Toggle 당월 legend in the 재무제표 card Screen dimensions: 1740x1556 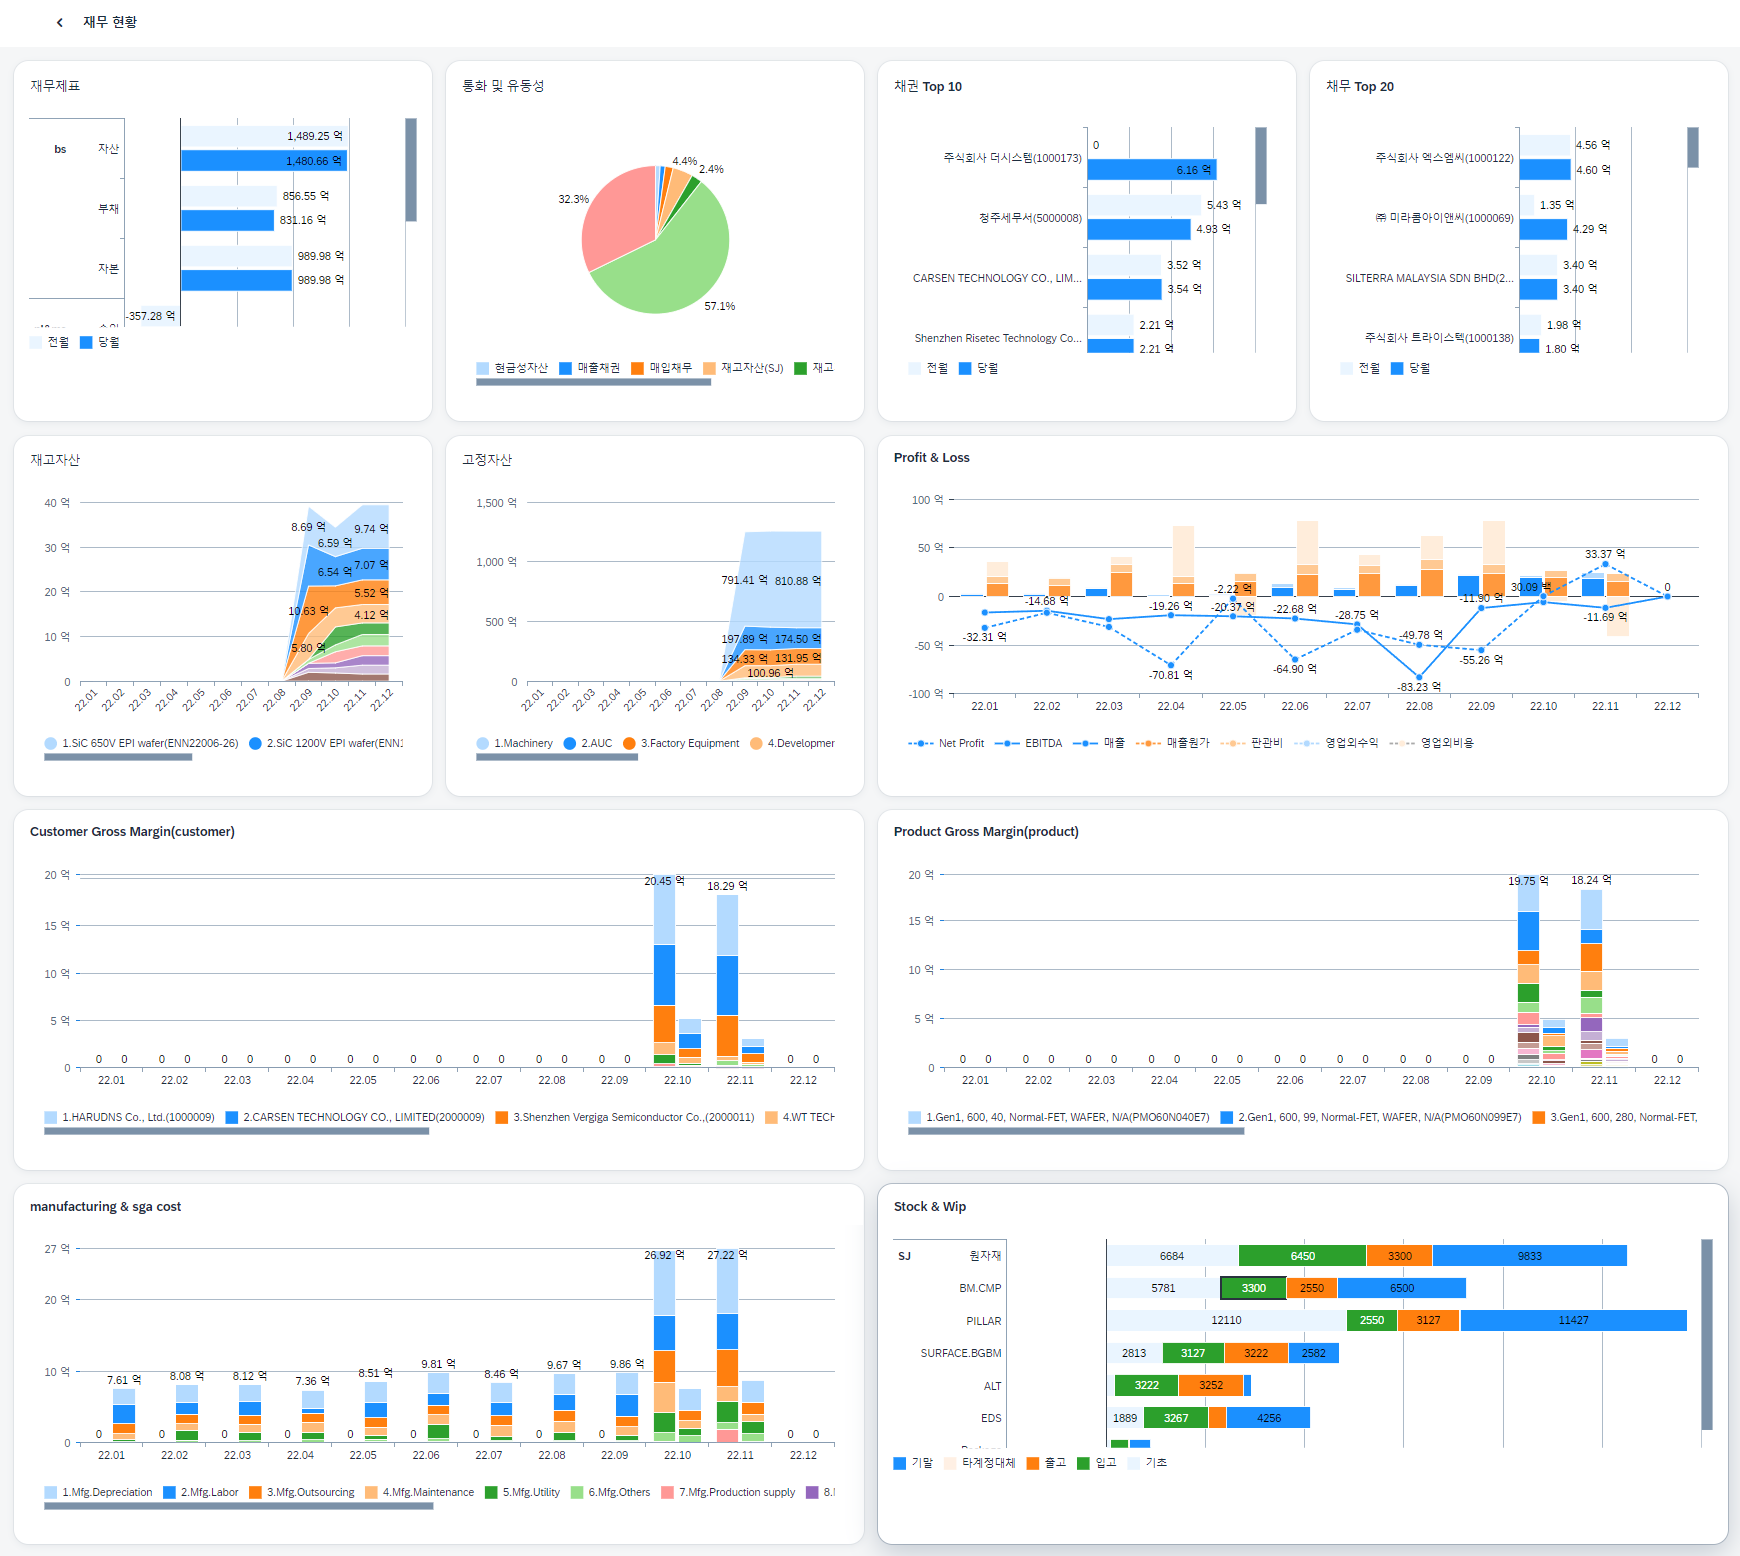pos(100,342)
